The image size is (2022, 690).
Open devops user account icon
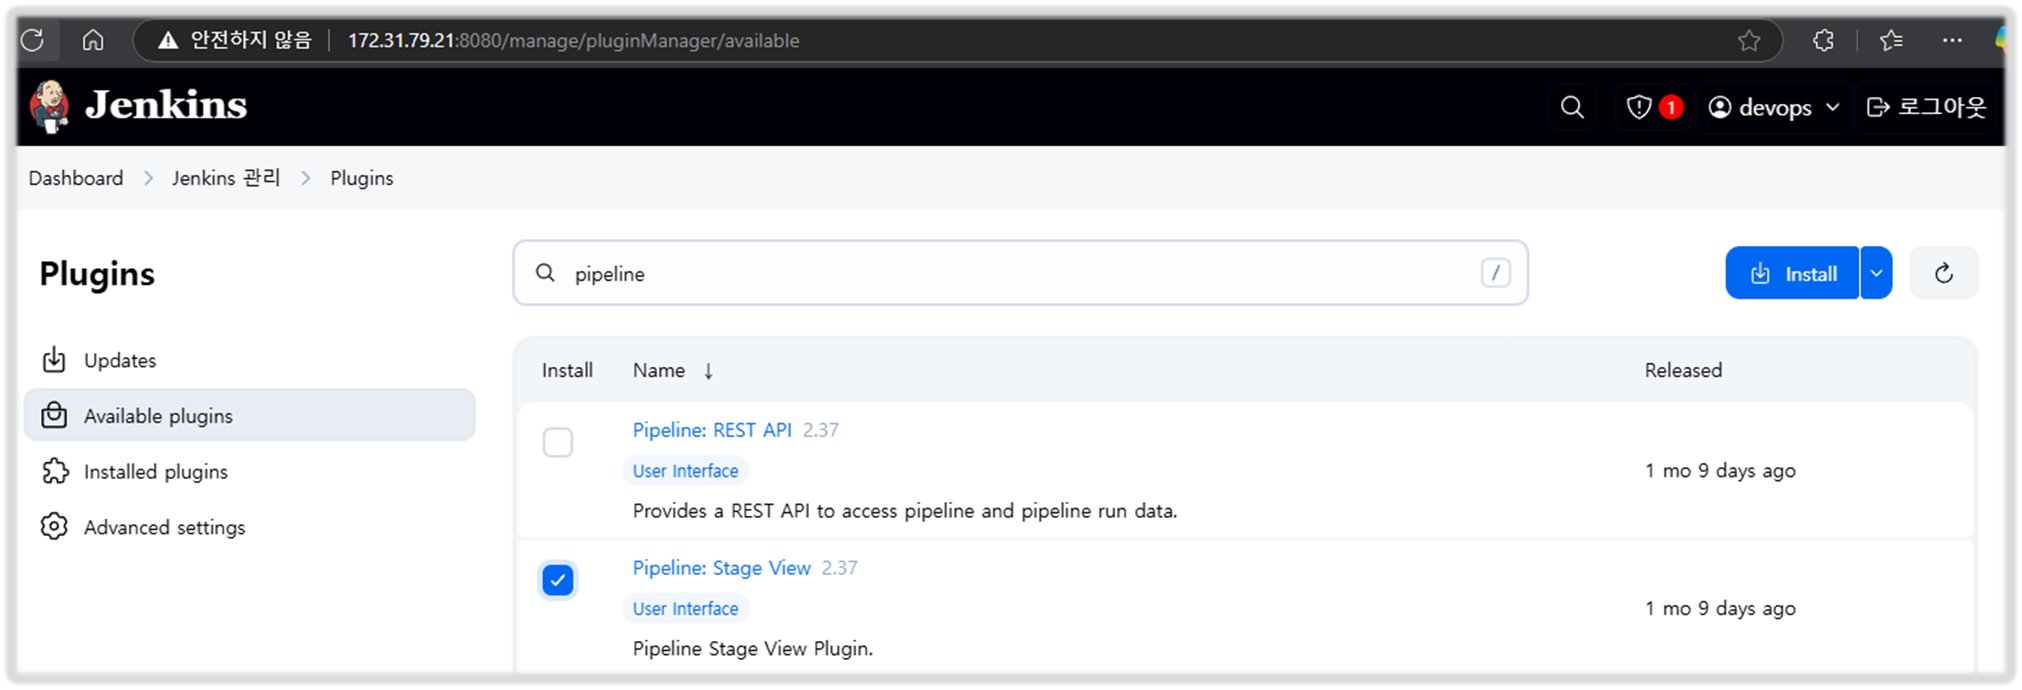[x=1719, y=107]
